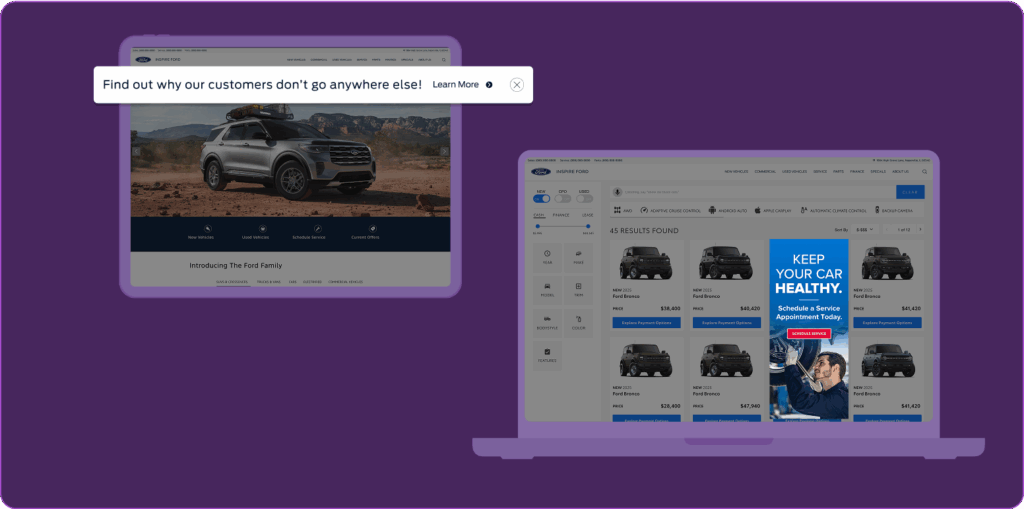The width and height of the screenshot is (1024, 509).
Task: Go to previous results page arrow
Action: (x=888, y=229)
